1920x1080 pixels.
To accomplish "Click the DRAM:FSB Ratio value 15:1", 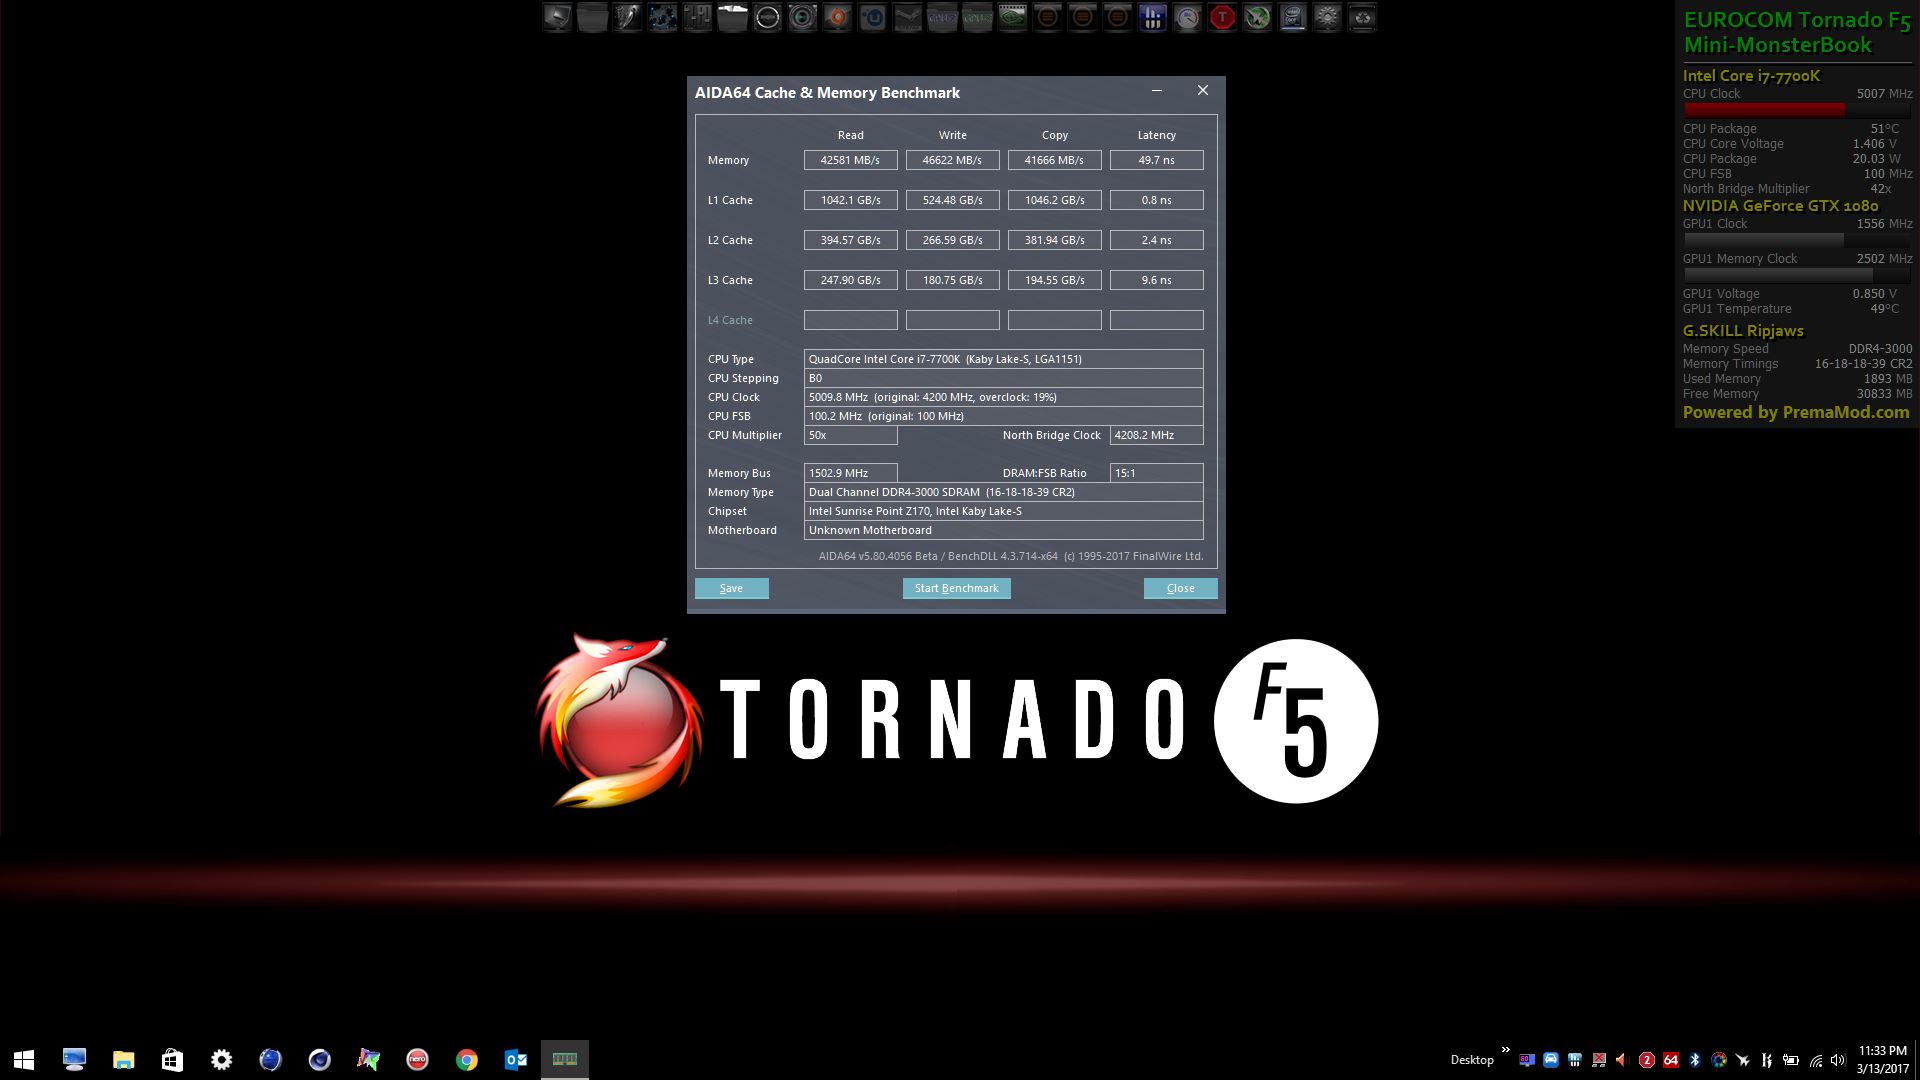I will click(x=1156, y=473).
